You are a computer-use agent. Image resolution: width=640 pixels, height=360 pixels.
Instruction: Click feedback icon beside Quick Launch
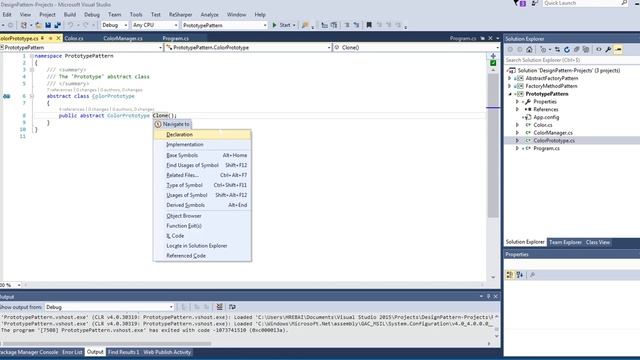pos(535,3)
